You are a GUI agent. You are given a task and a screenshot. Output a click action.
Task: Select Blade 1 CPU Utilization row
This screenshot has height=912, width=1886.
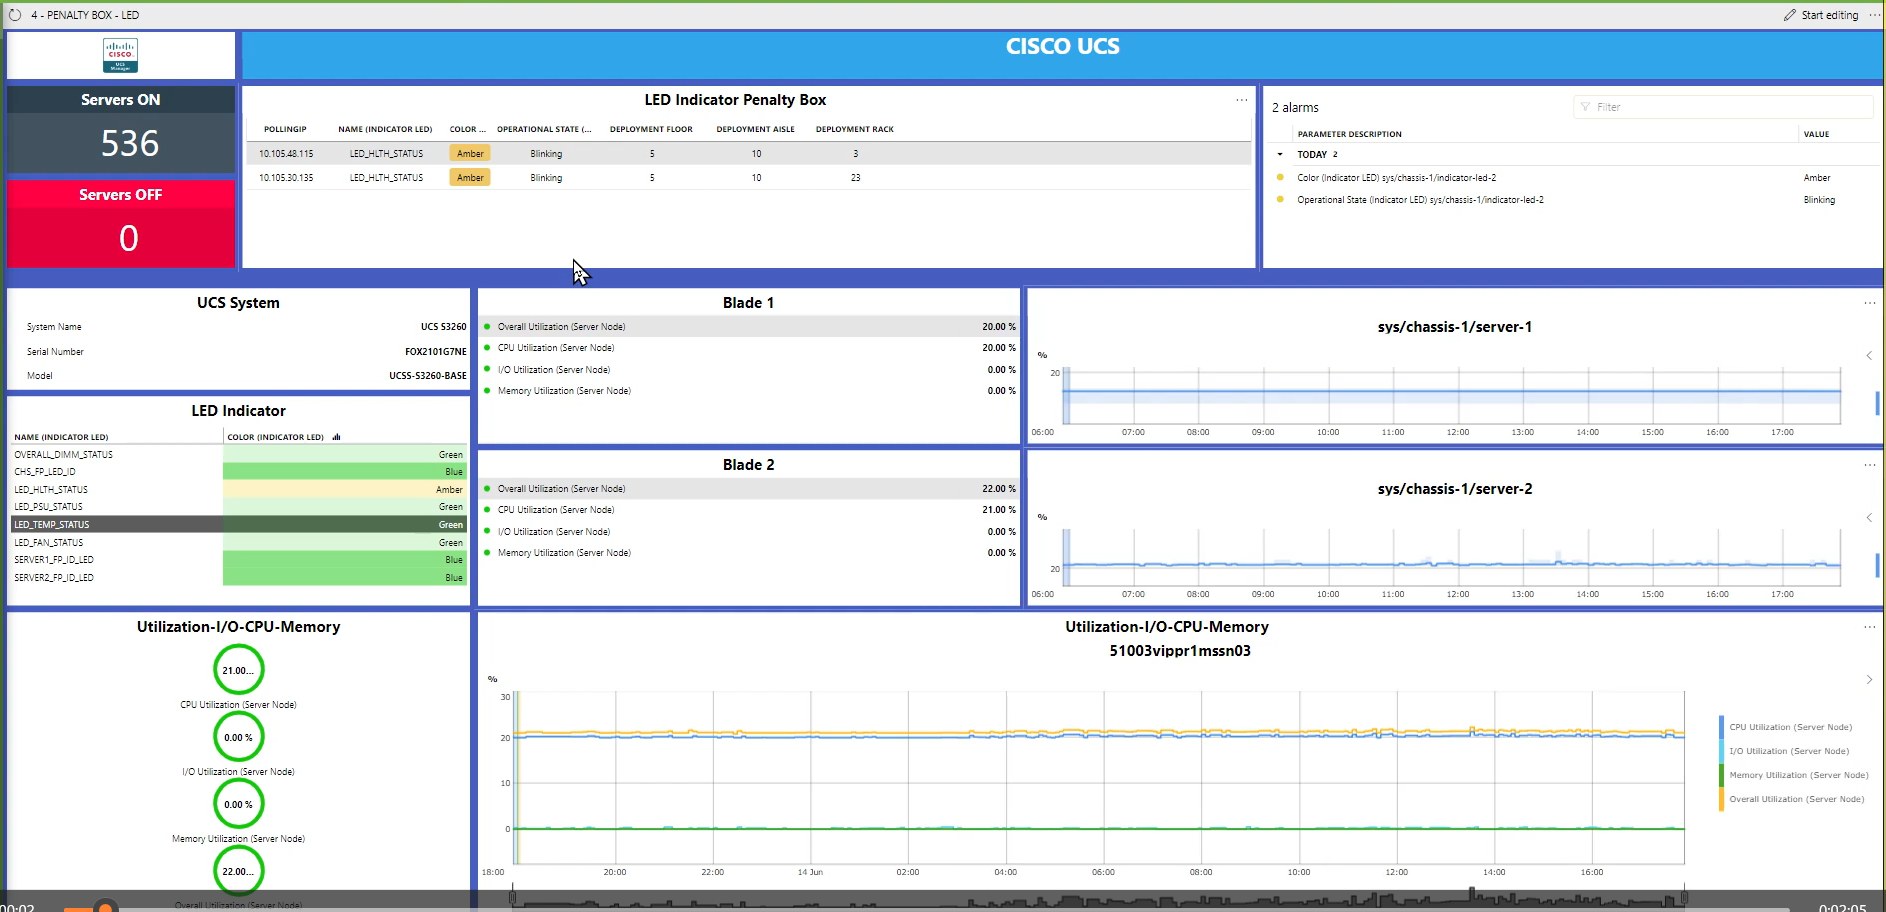tap(749, 348)
